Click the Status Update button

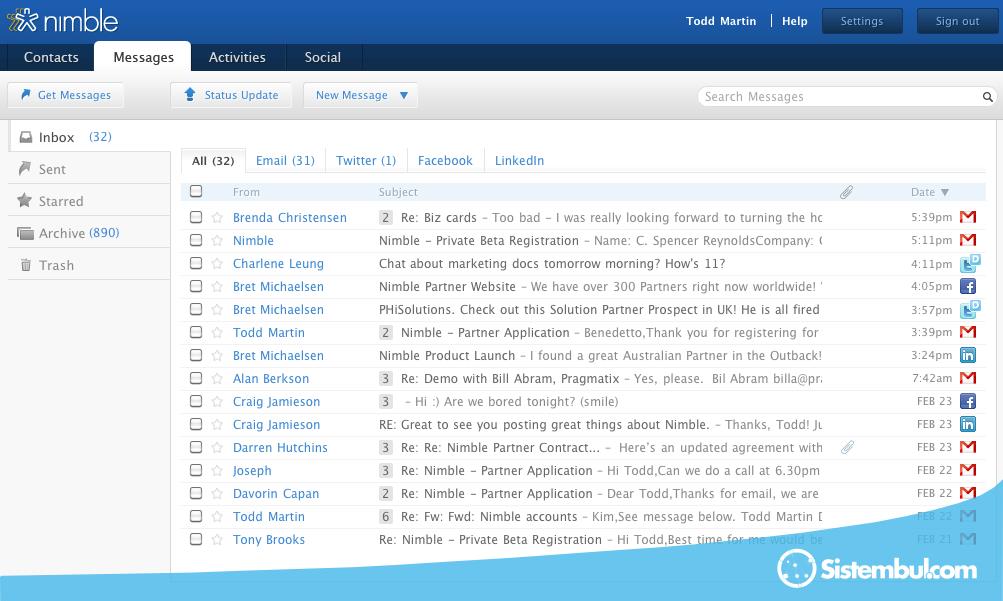(231, 95)
